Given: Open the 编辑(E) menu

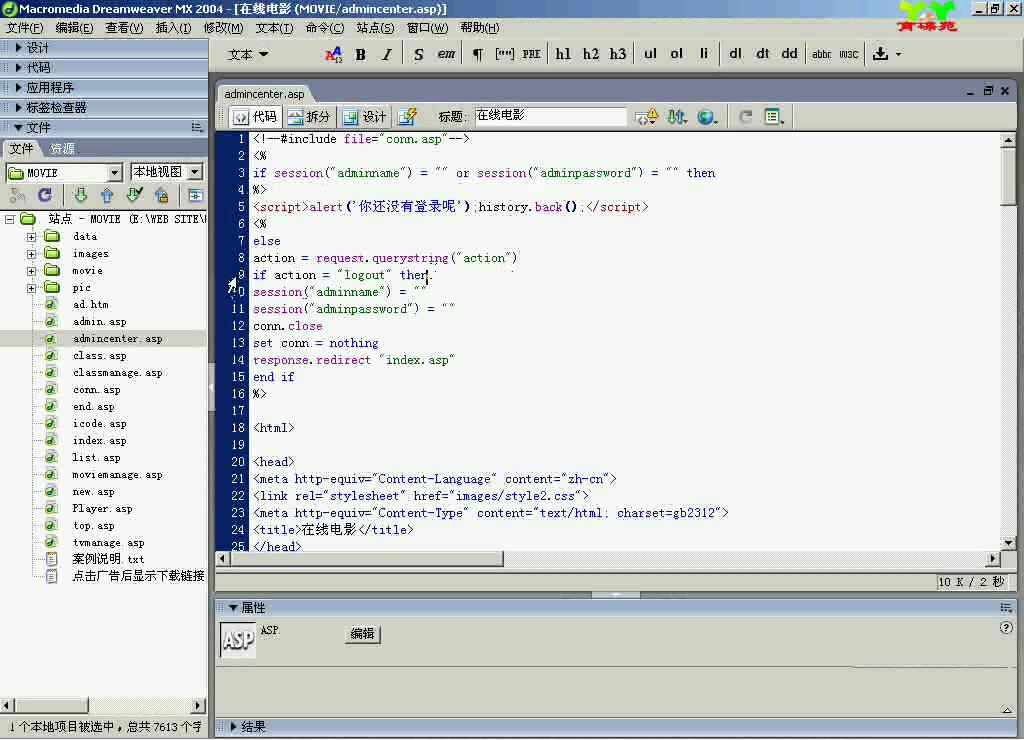Looking at the screenshot, I should (74, 28).
